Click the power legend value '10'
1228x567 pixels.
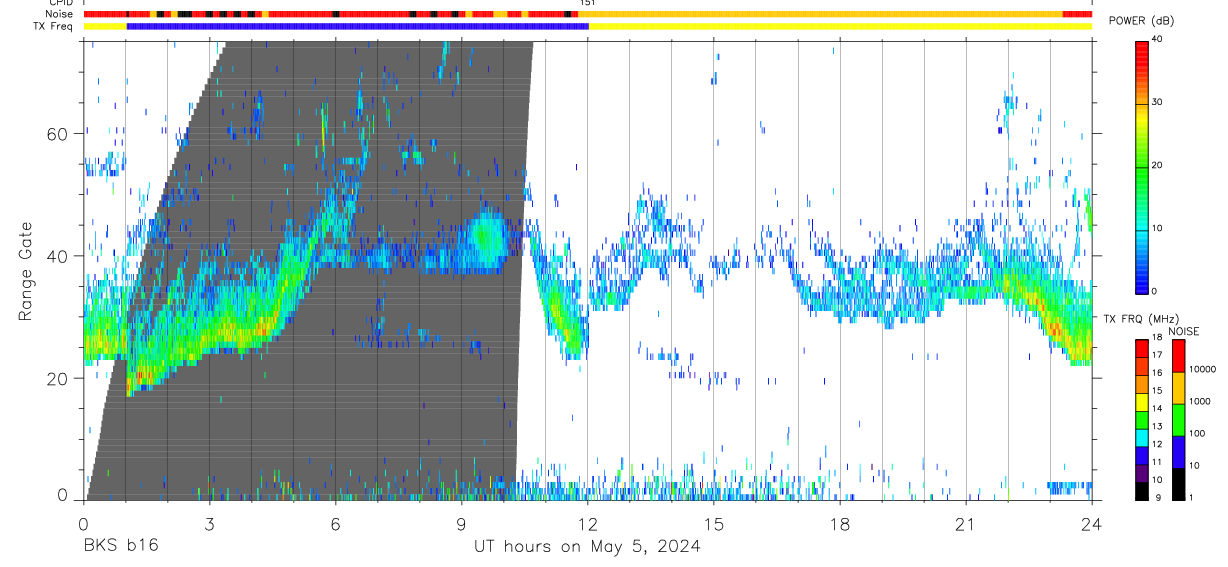(x=1158, y=228)
